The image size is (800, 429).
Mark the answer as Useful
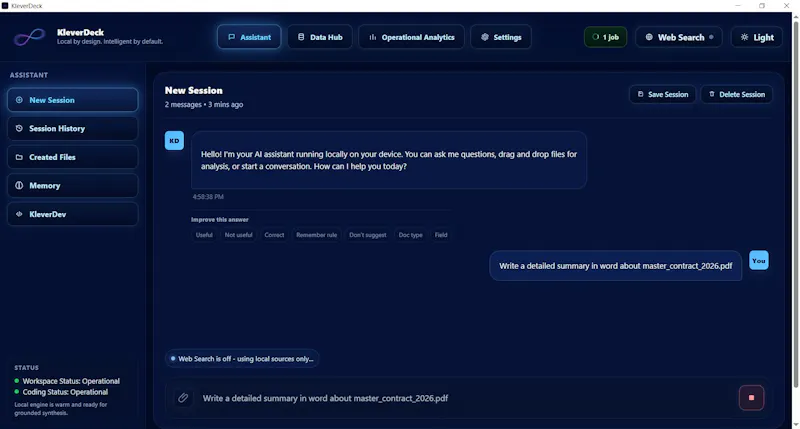point(204,235)
